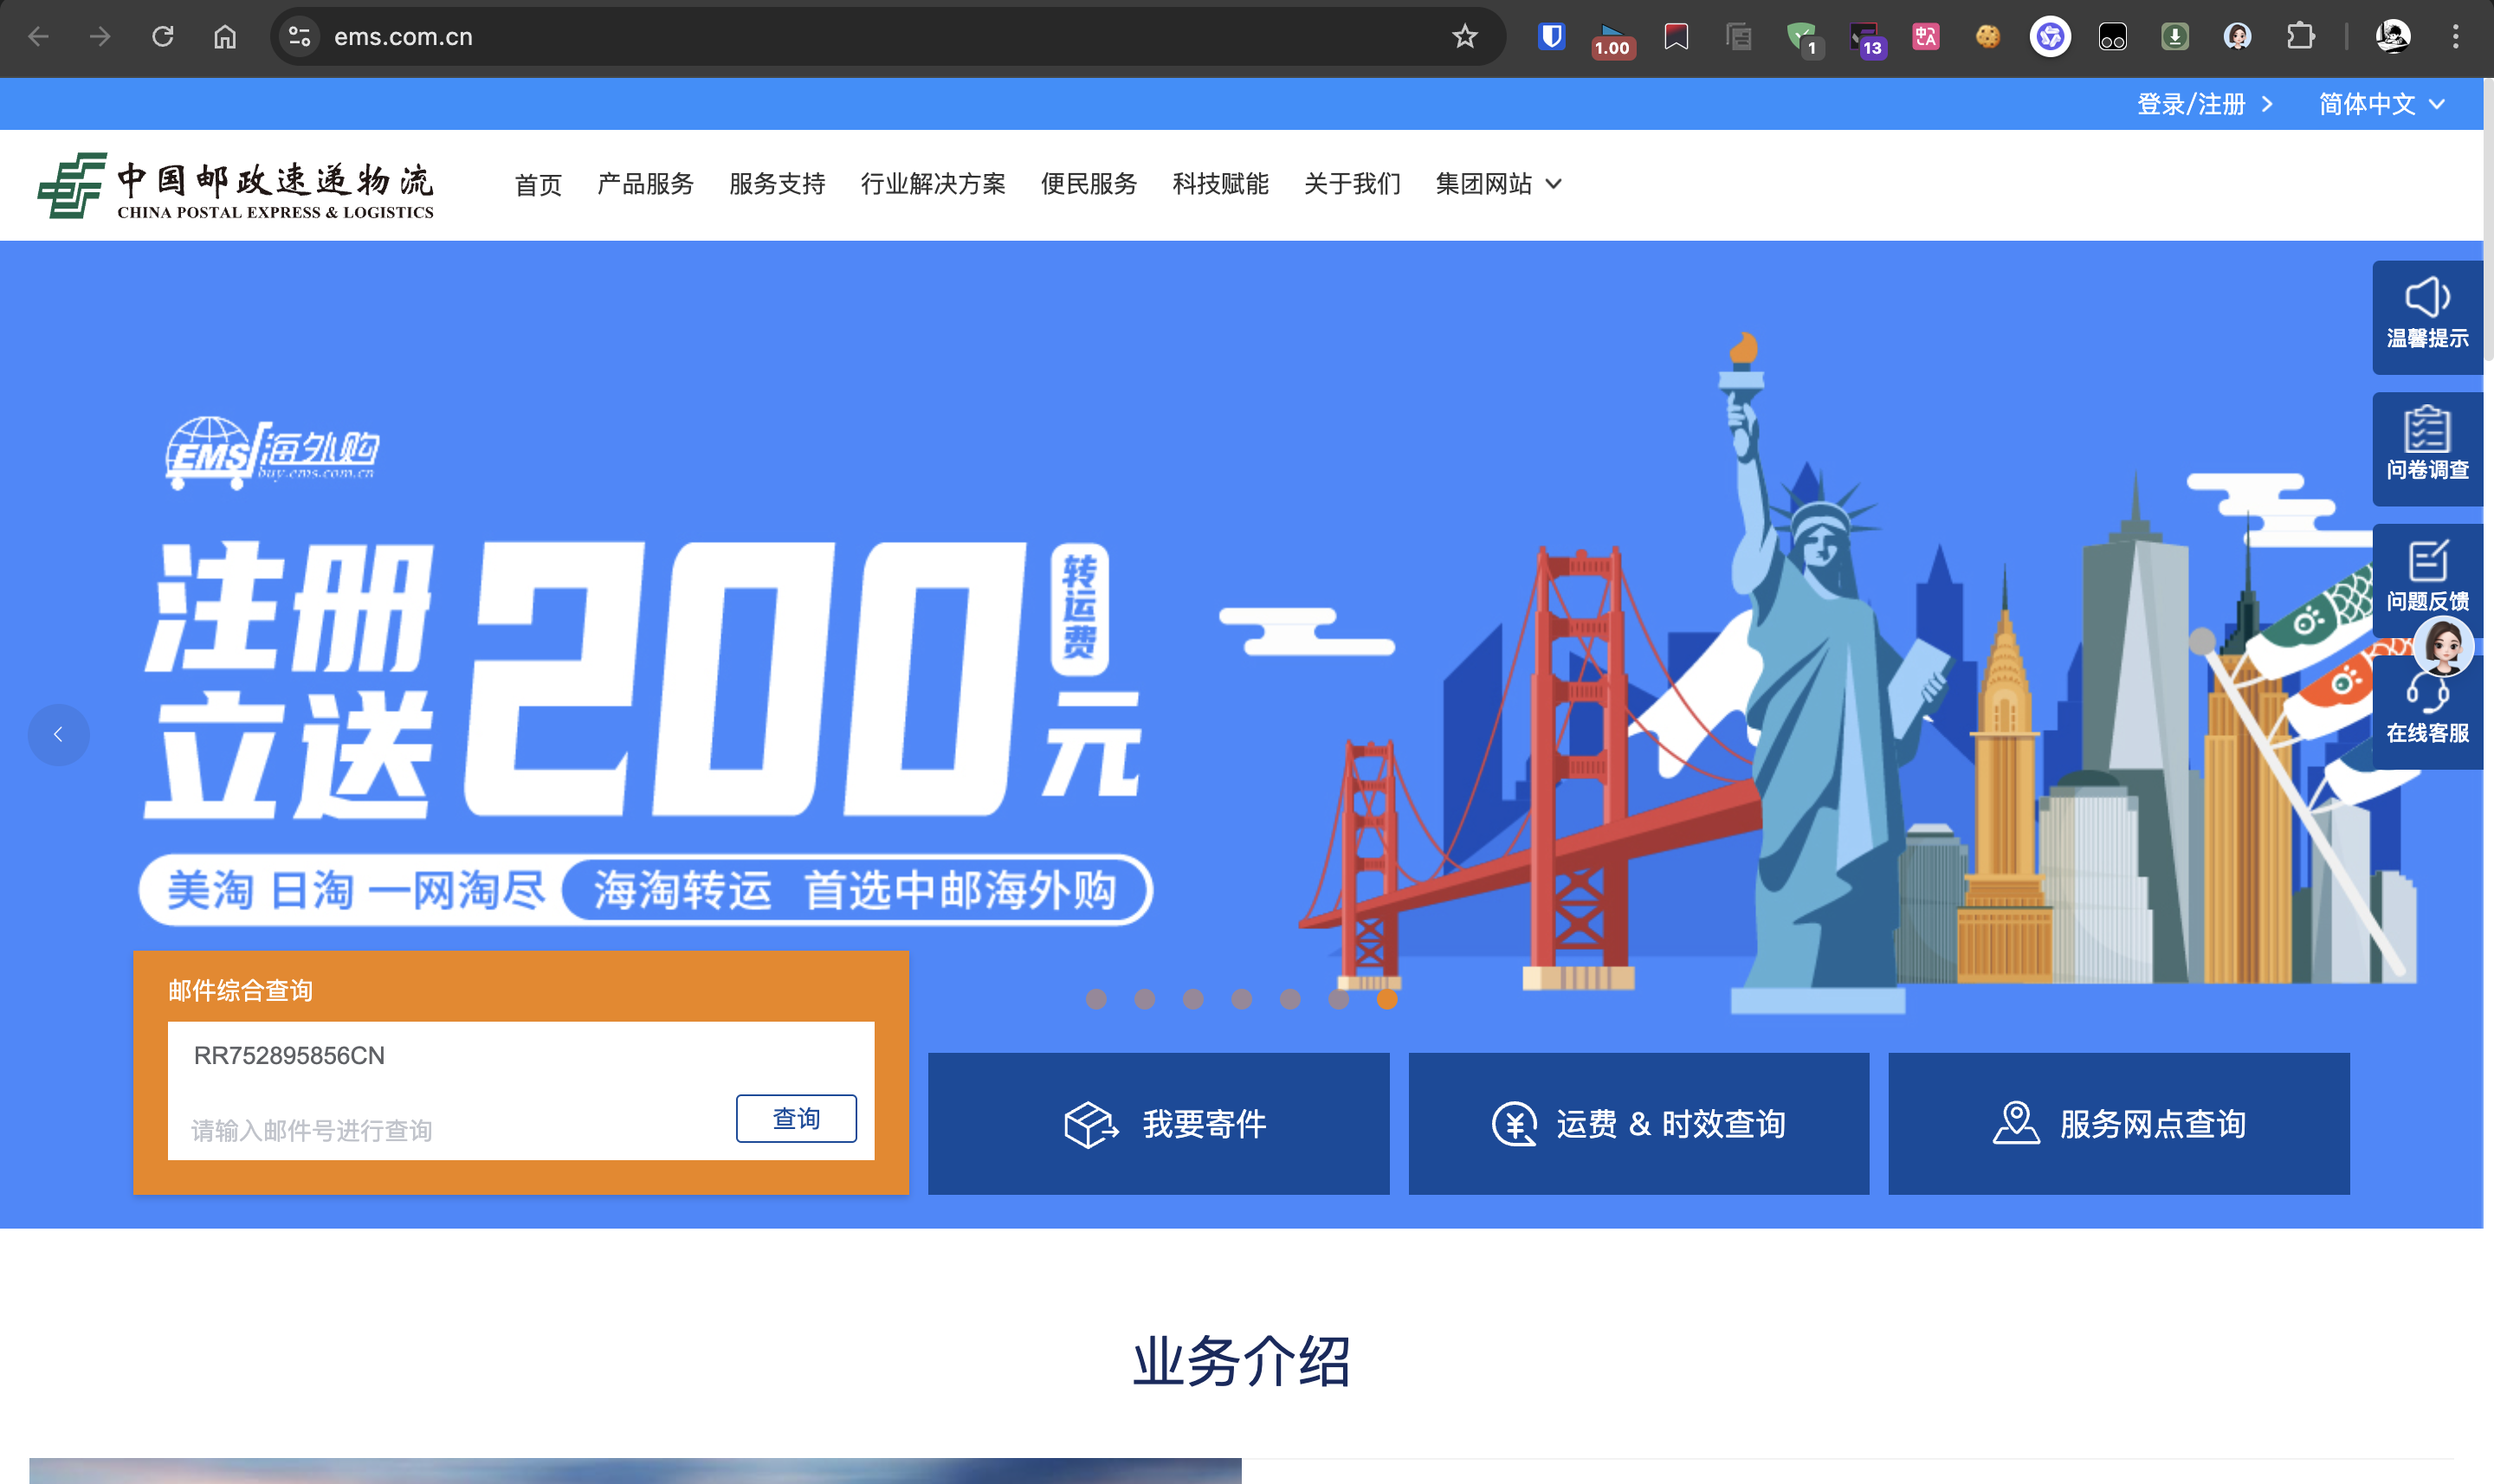Open the 首页 nav item
This screenshot has width=2494, height=1484.
click(538, 184)
